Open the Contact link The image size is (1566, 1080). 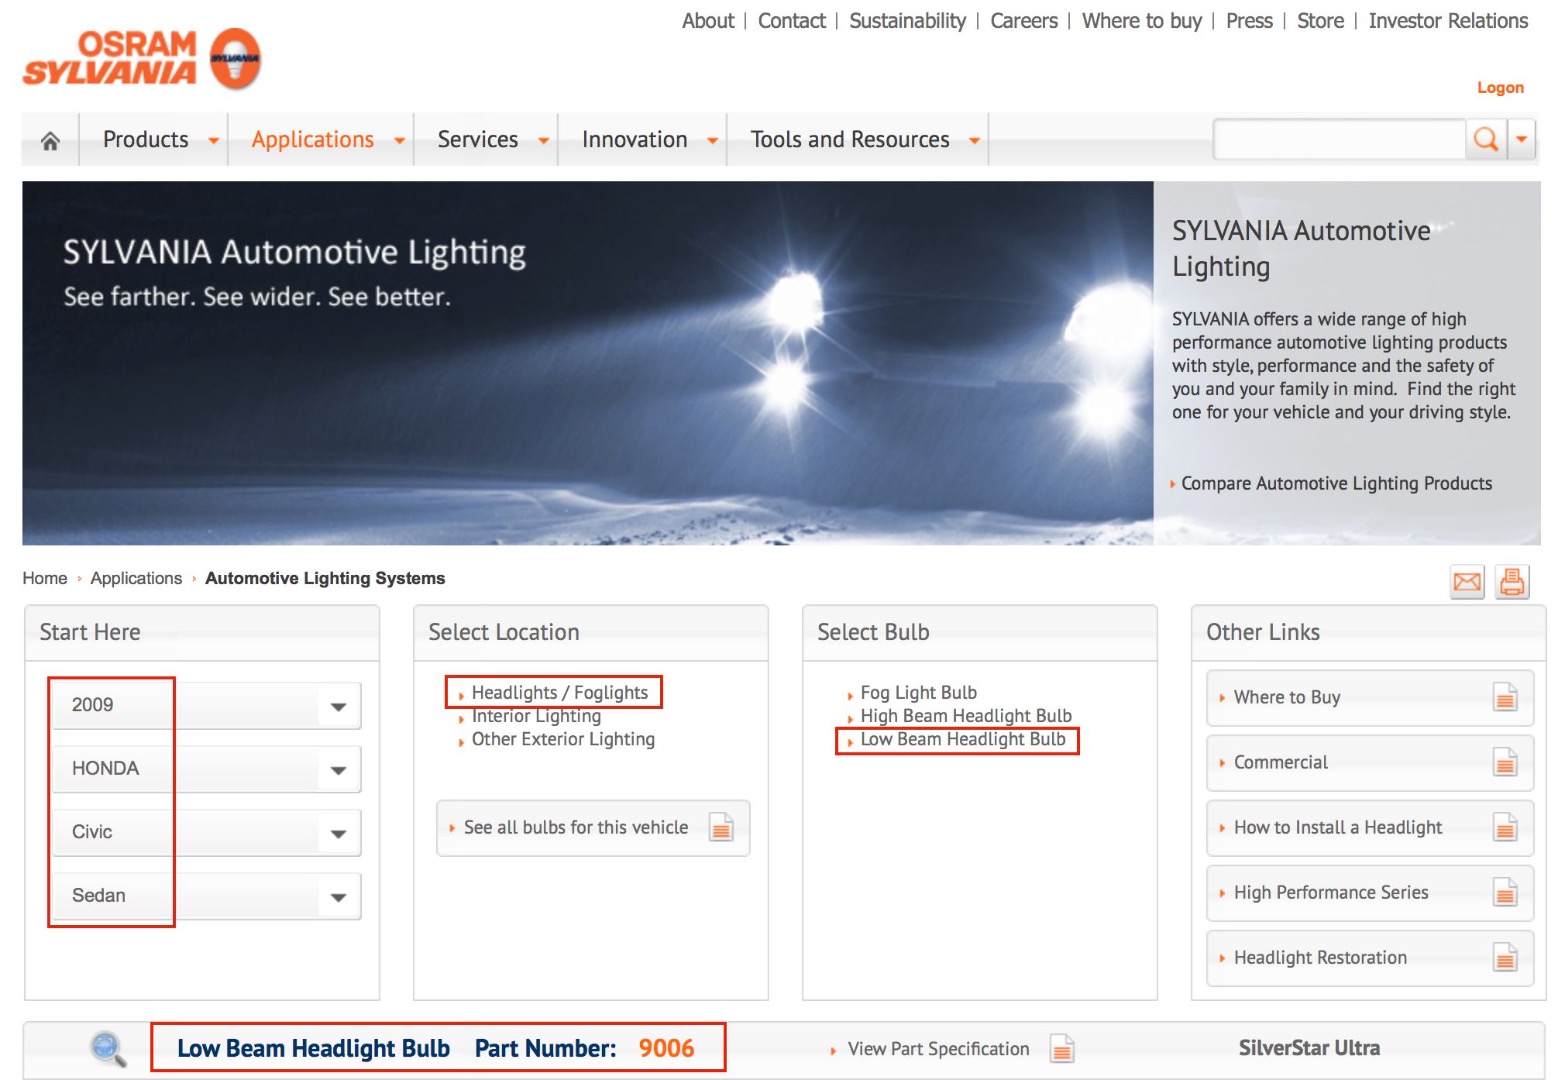point(792,21)
